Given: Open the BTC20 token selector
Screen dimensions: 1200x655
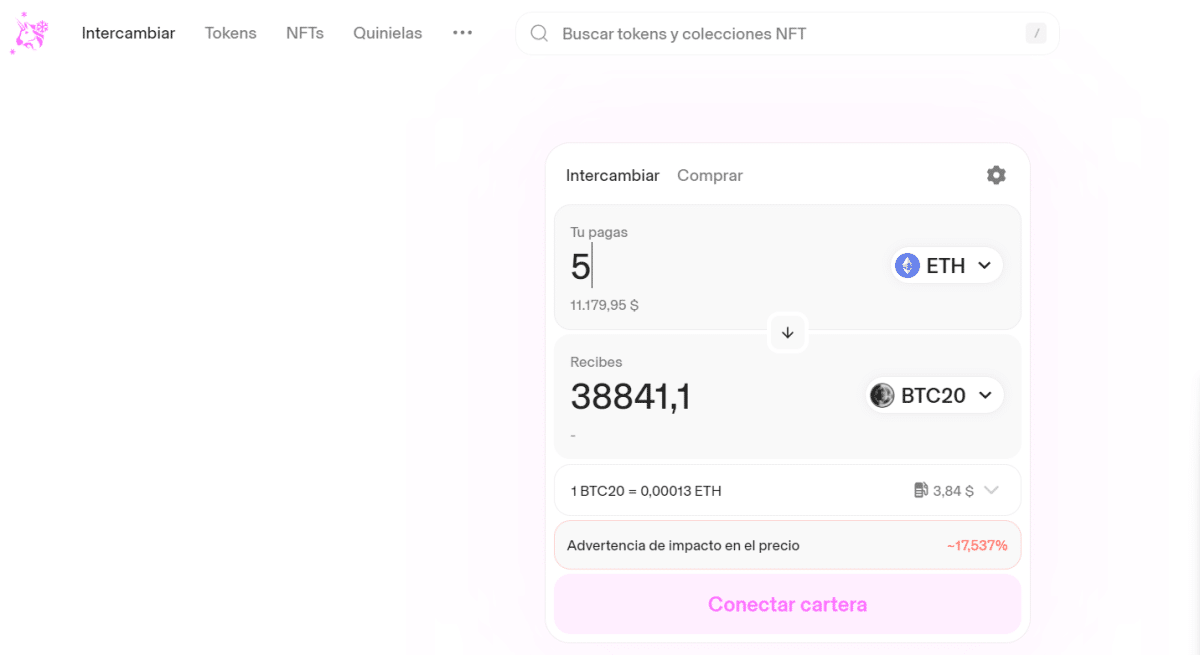Looking at the screenshot, I should tap(933, 395).
